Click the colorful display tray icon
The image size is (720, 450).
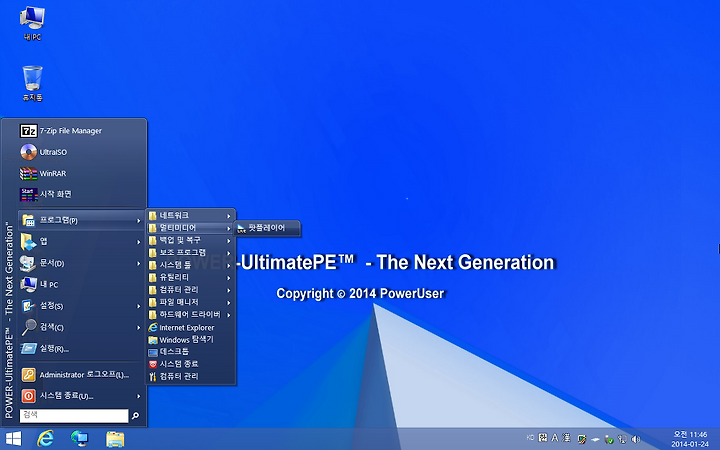(x=582, y=439)
